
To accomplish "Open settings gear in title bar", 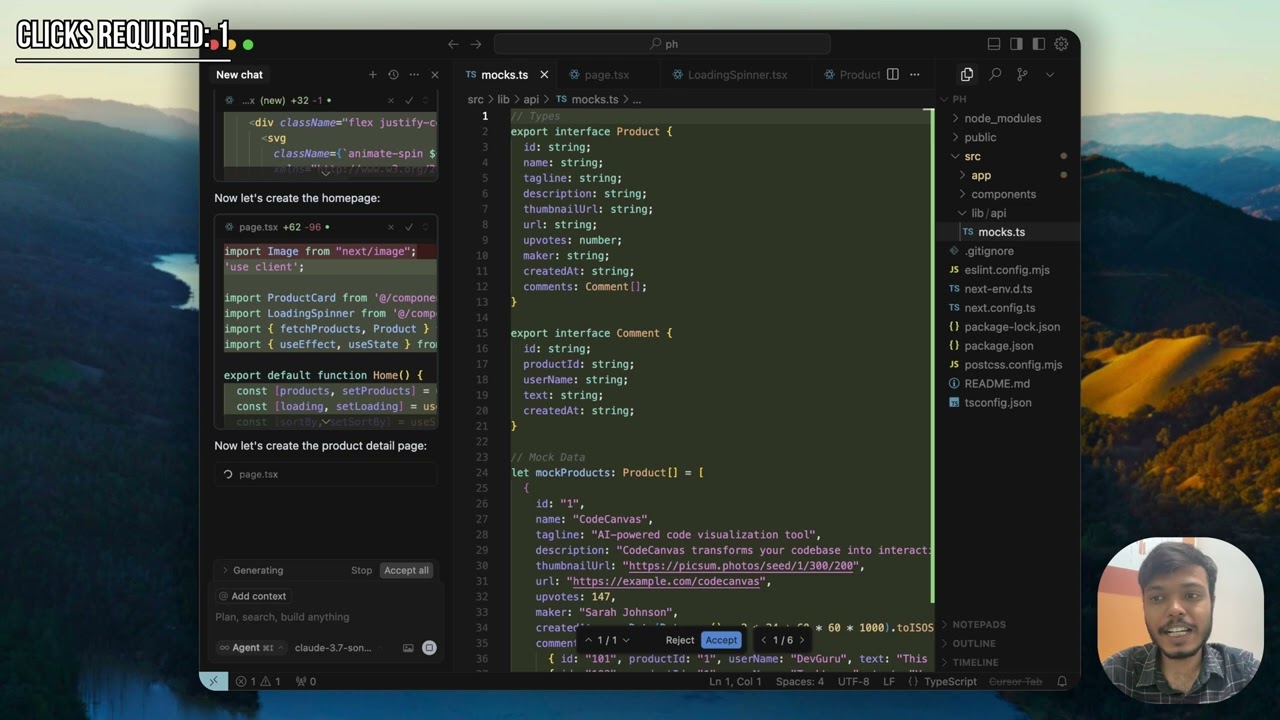I will click(1061, 44).
